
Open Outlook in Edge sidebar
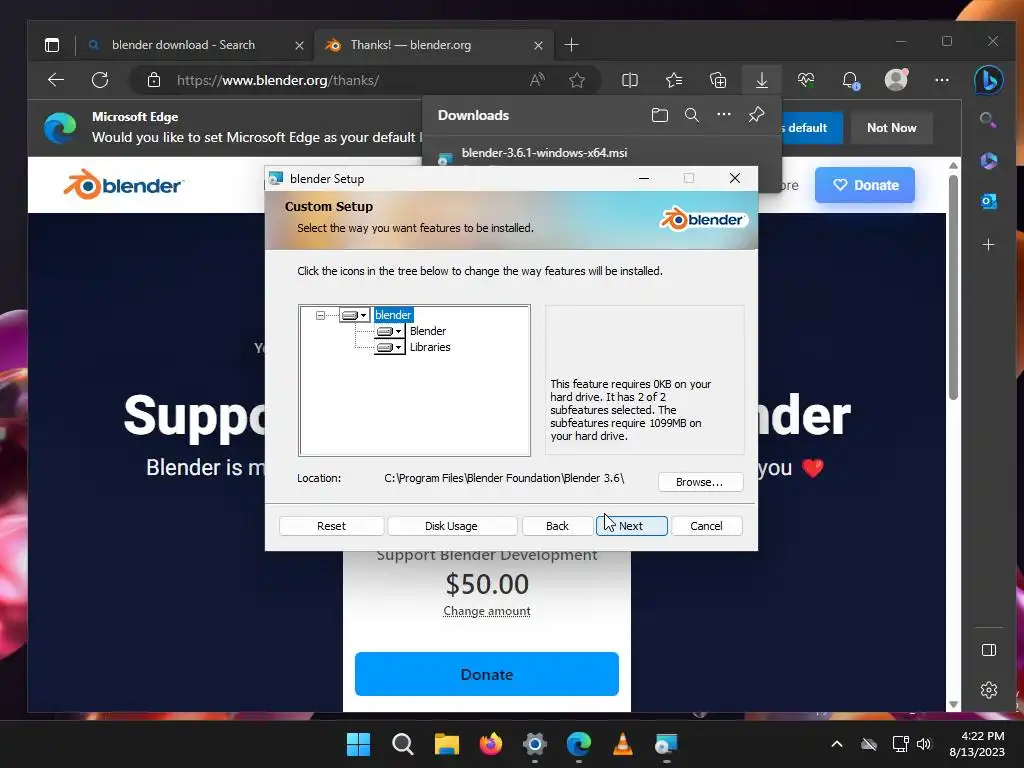[x=988, y=202]
